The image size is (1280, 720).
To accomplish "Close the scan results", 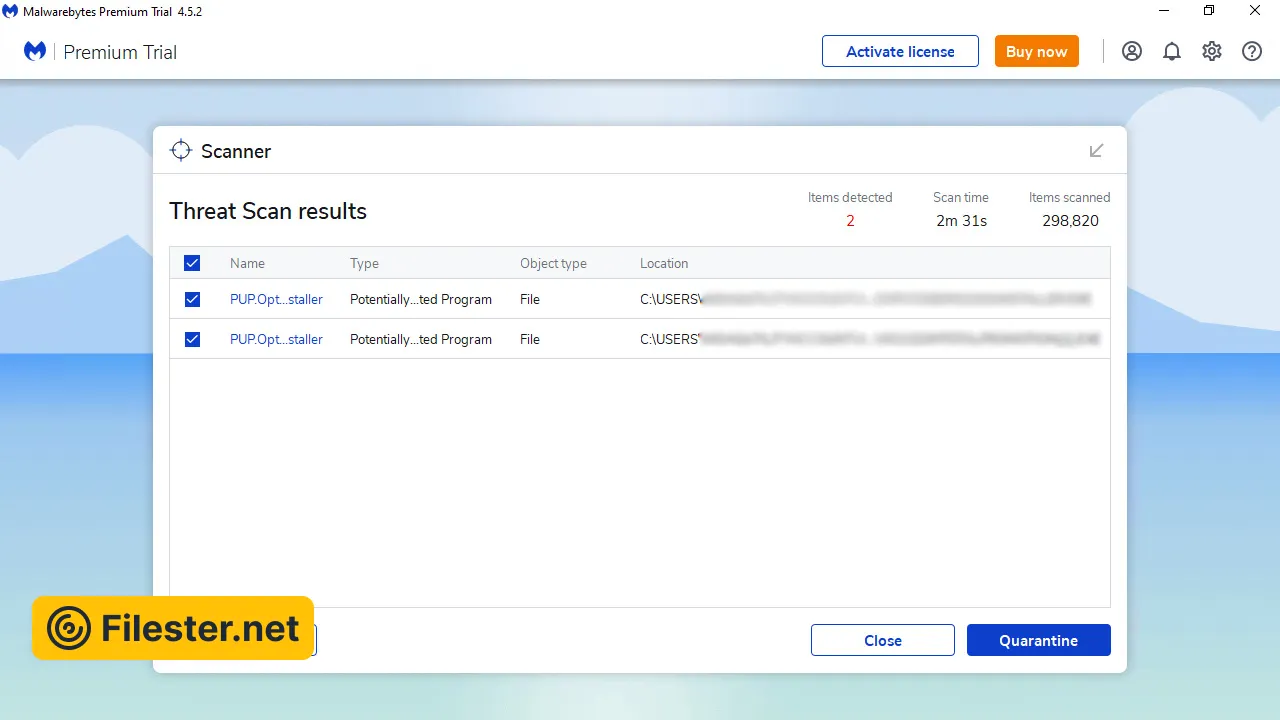I will 882,640.
